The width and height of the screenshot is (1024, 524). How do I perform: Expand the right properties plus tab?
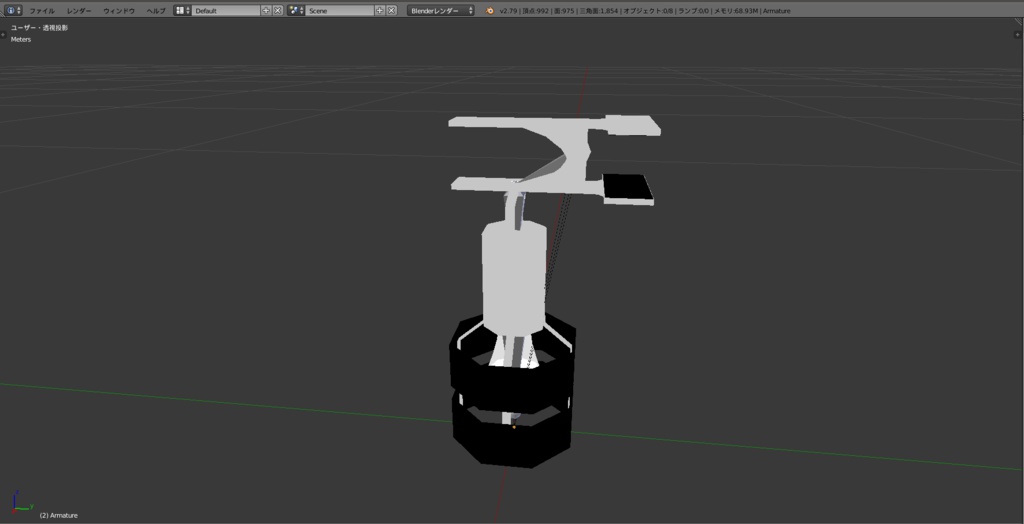point(1019,34)
